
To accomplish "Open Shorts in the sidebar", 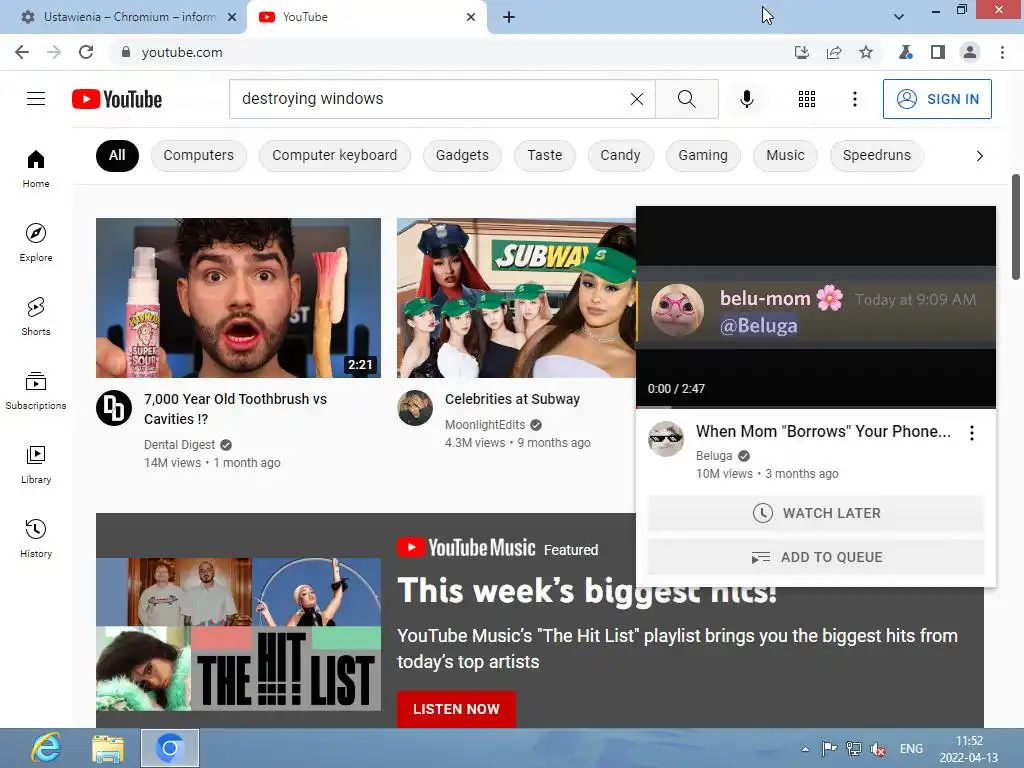I will pos(36,316).
